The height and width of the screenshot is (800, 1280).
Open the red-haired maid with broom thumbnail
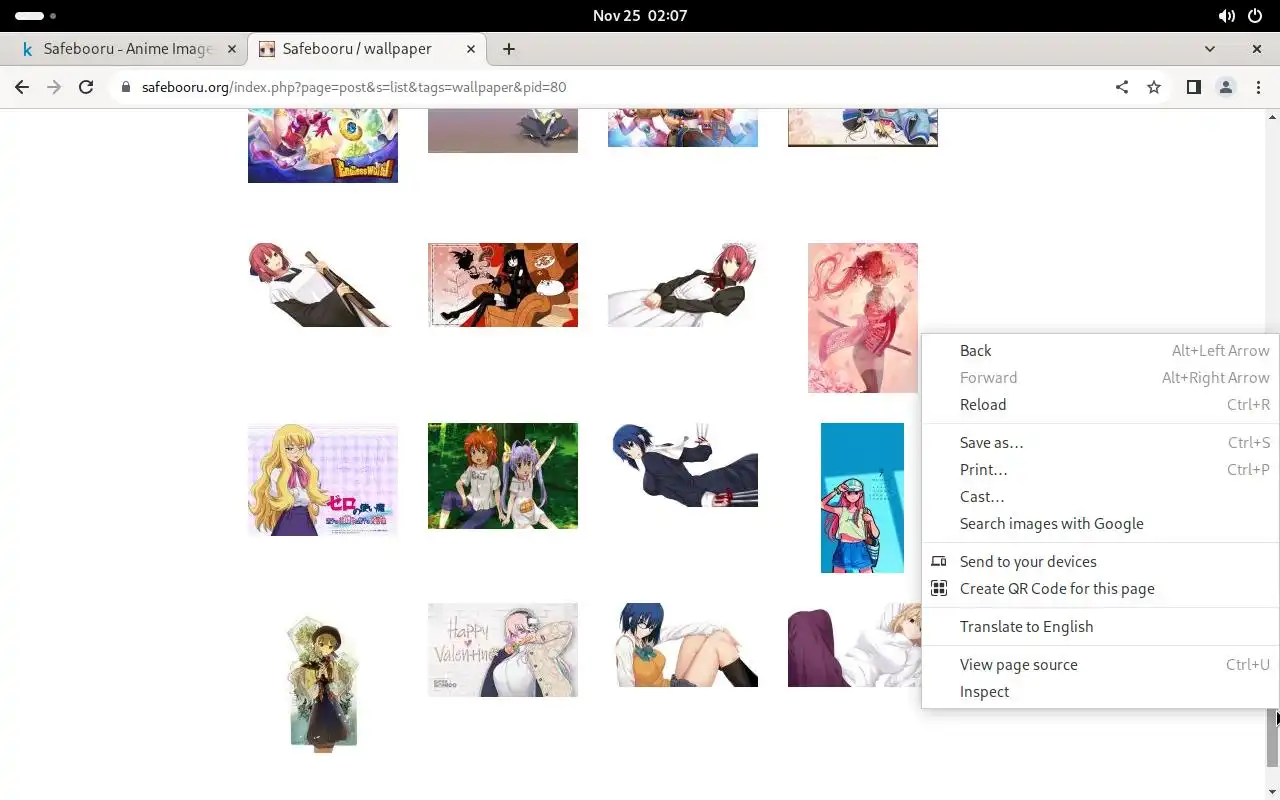(x=323, y=285)
